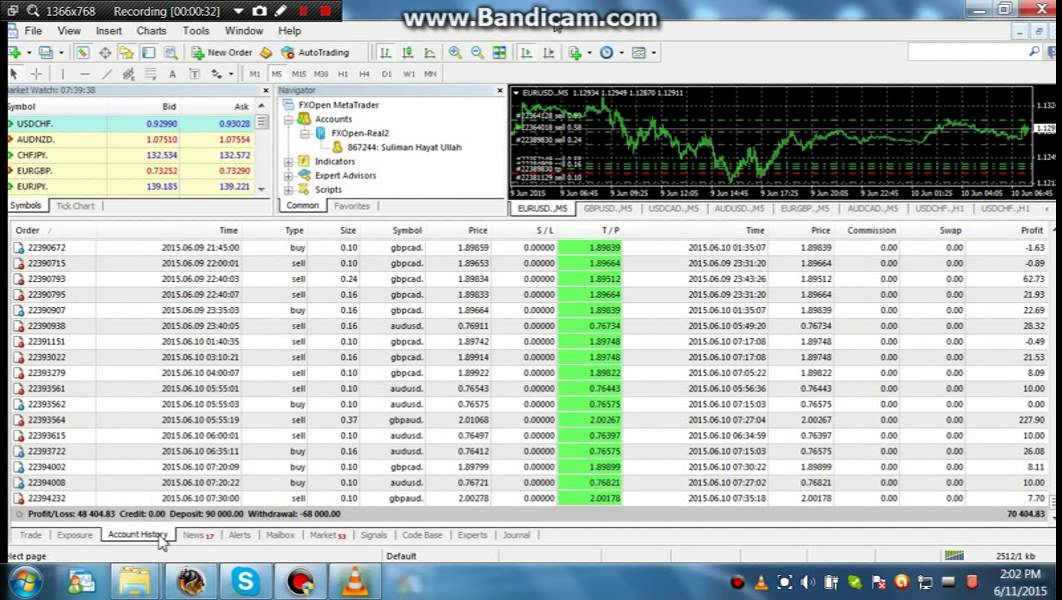Toggle chart shift

tap(548, 52)
